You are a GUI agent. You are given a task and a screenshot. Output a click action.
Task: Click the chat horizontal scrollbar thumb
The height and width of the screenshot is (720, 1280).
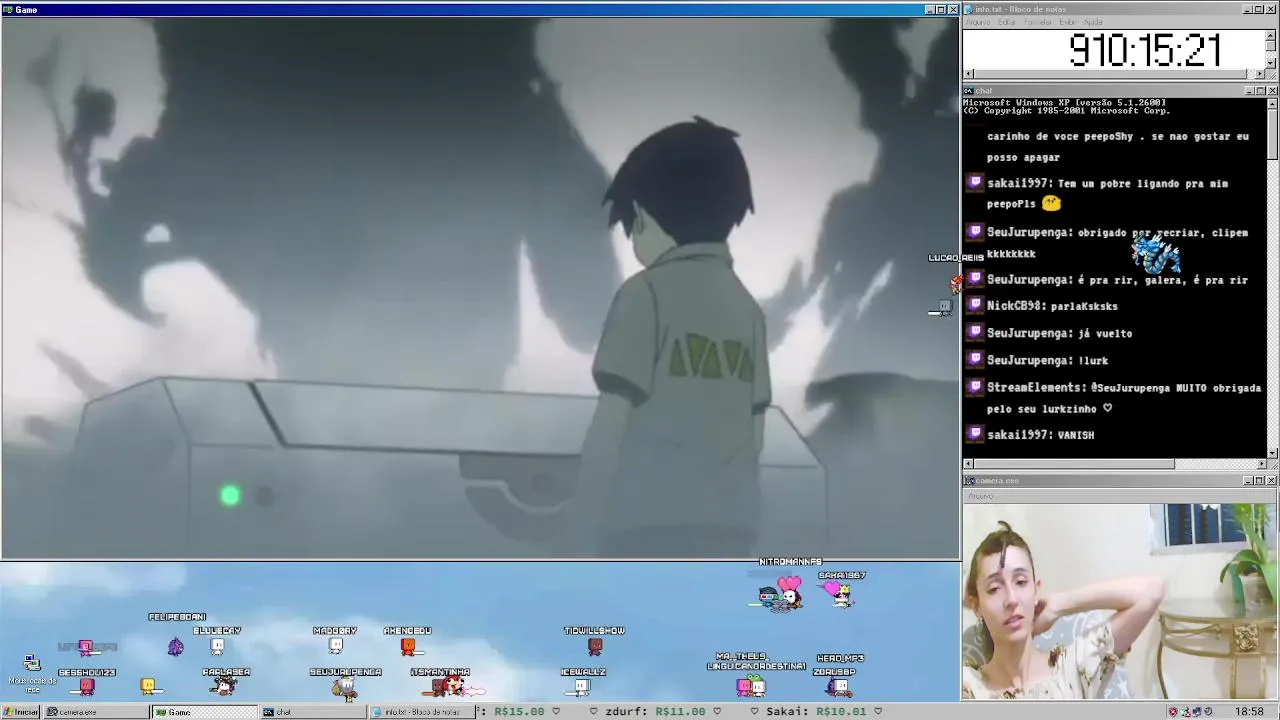coord(1074,464)
